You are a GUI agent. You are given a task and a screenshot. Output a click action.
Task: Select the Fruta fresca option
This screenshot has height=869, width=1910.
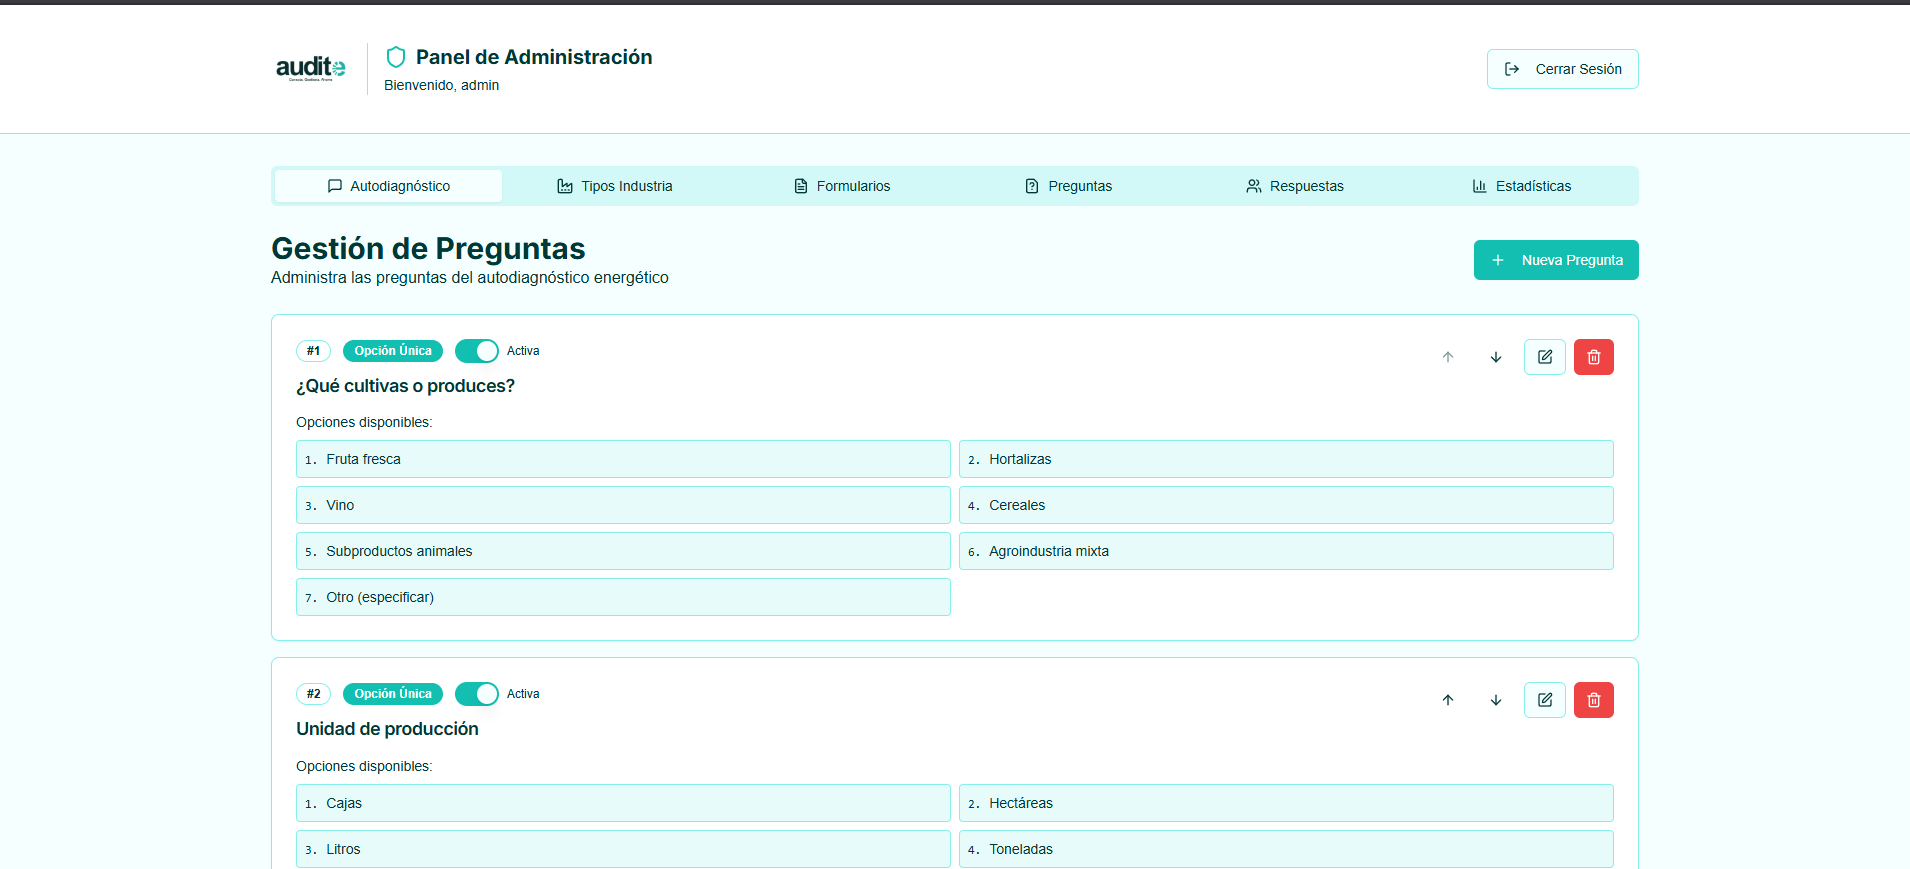tap(623, 459)
